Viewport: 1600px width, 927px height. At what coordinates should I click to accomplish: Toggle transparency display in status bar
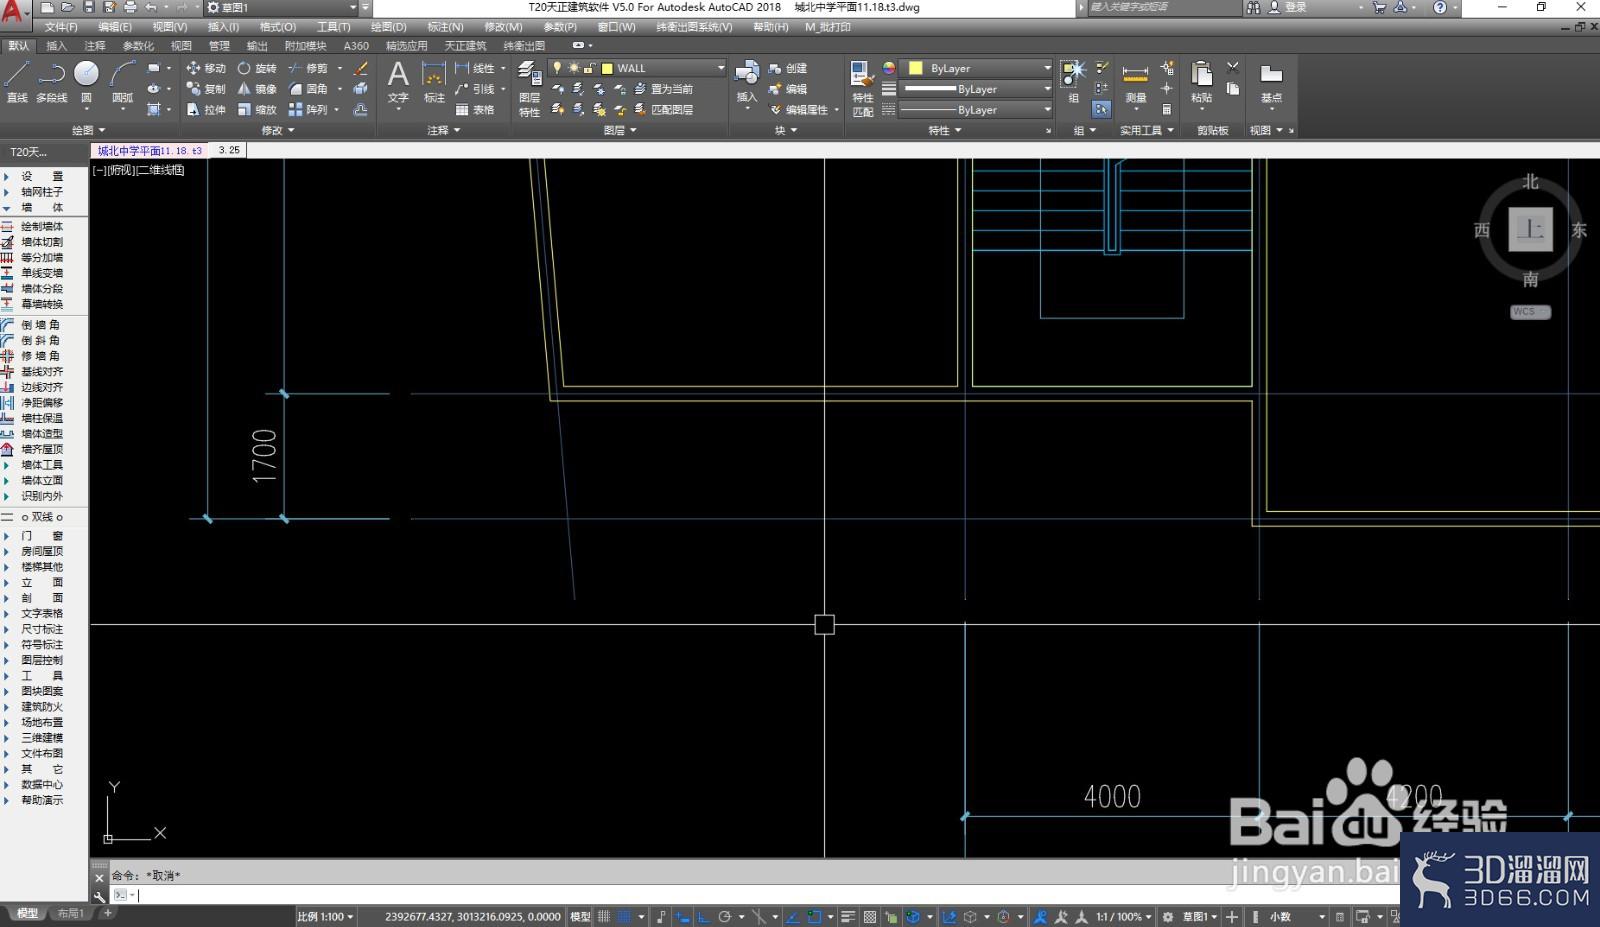click(870, 916)
